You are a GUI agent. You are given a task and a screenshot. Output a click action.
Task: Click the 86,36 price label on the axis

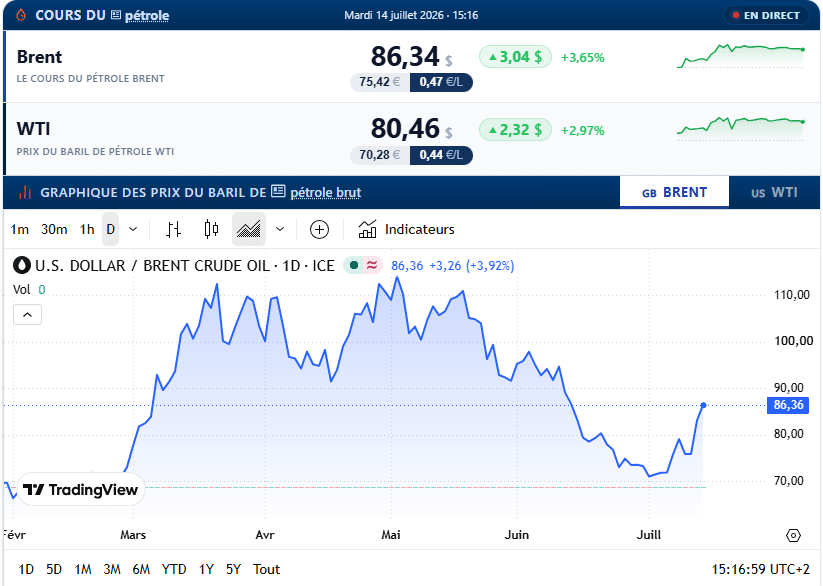click(788, 405)
